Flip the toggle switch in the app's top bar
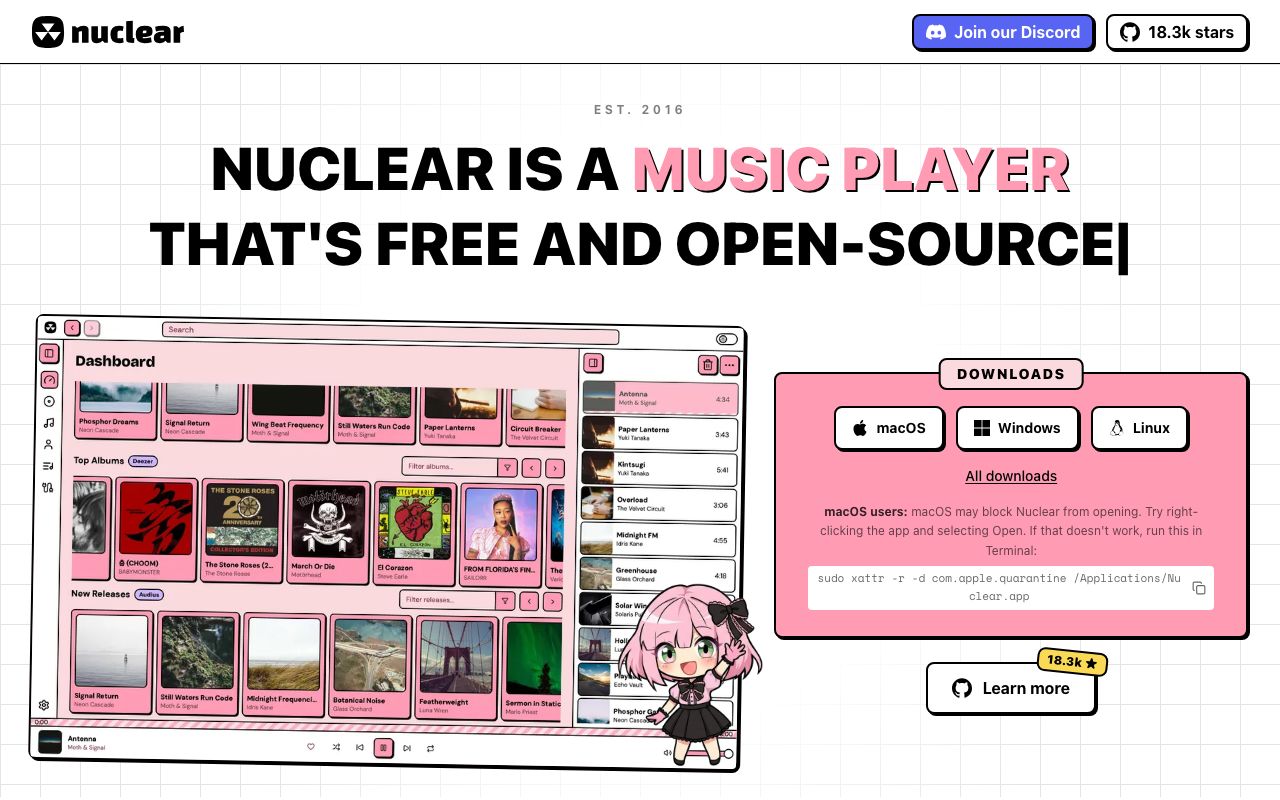Screen dimensions: 1280x800 727,339
